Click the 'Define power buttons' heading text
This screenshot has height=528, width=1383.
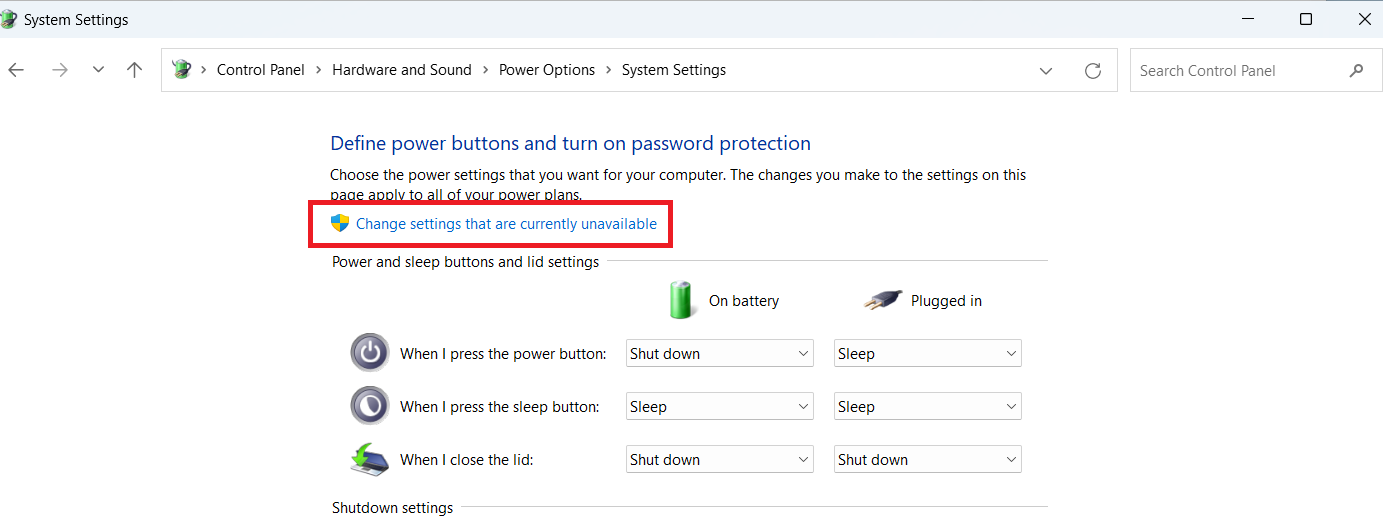[x=570, y=143]
